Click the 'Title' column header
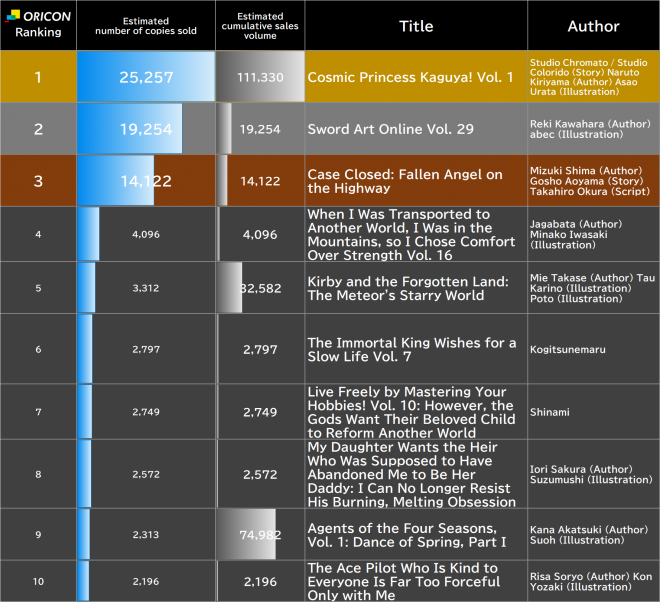This screenshot has width=660, height=602. pyautogui.click(x=416, y=26)
